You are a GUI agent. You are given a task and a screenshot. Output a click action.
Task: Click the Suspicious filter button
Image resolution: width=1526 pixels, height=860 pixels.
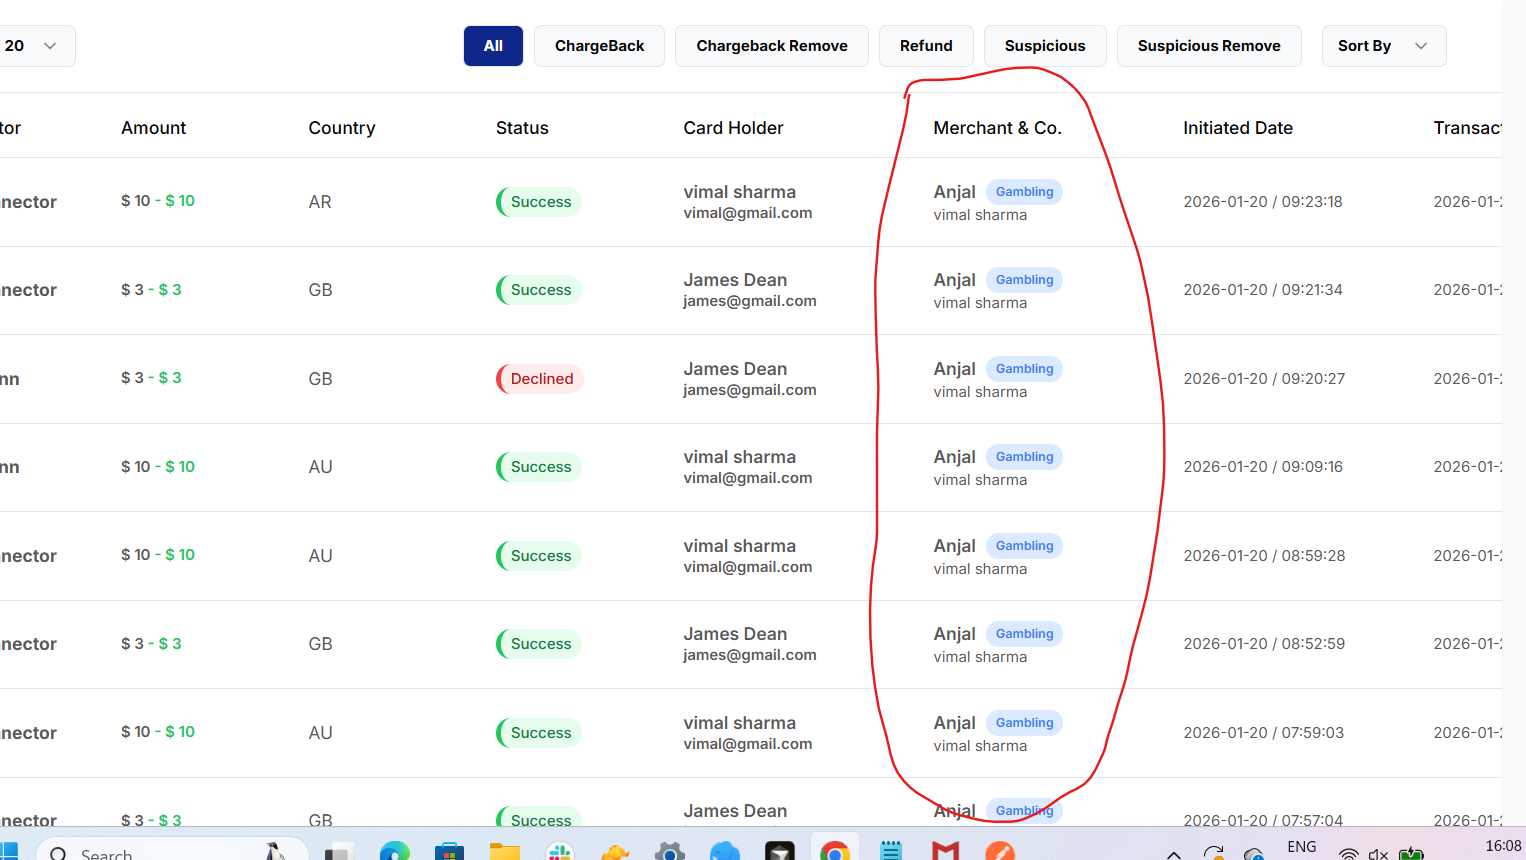coord(1044,46)
